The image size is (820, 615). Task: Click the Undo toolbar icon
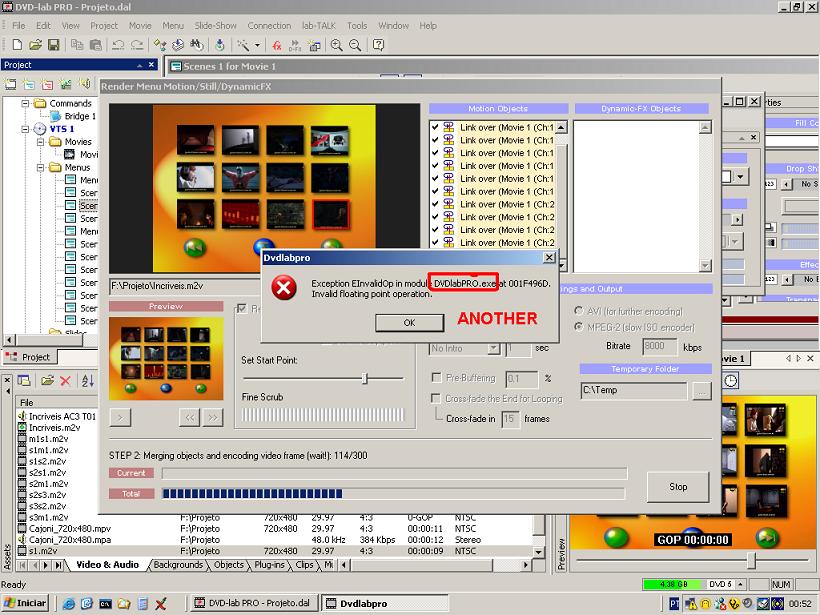coord(118,45)
